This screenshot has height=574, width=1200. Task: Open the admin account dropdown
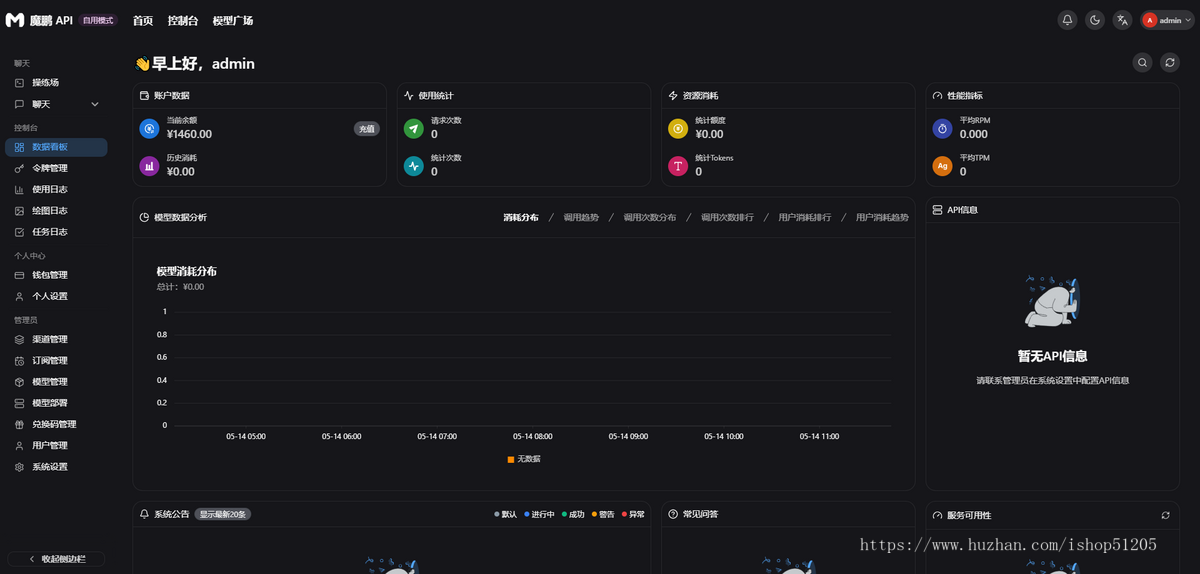1167,20
